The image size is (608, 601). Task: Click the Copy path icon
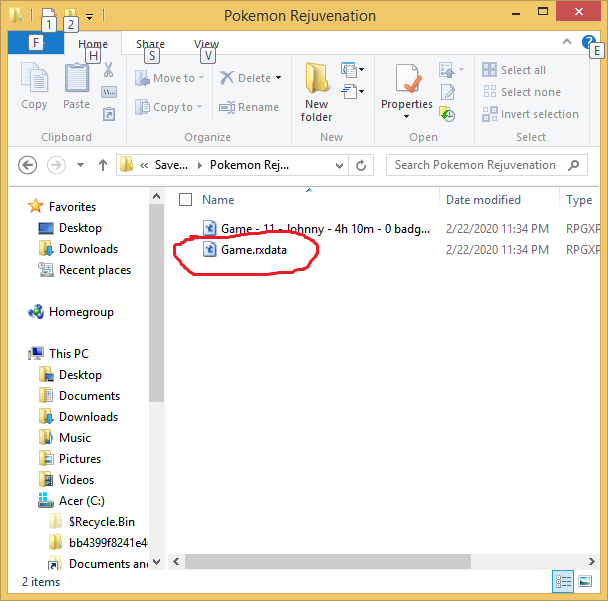109,92
